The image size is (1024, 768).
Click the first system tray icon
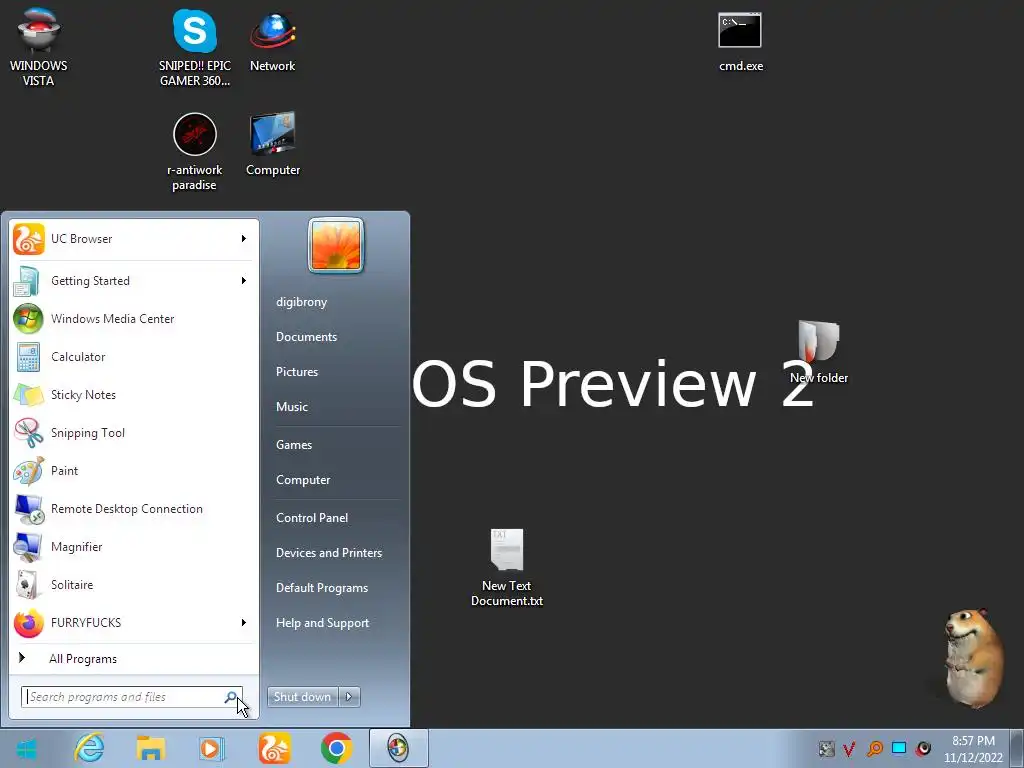(x=826, y=748)
